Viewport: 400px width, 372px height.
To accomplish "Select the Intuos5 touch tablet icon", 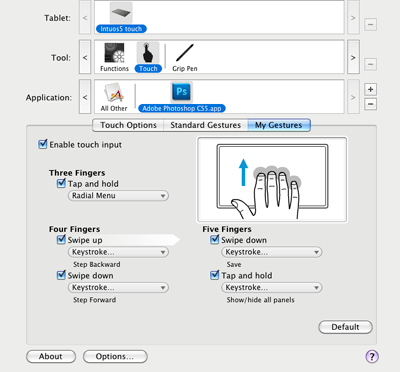I will [x=121, y=13].
